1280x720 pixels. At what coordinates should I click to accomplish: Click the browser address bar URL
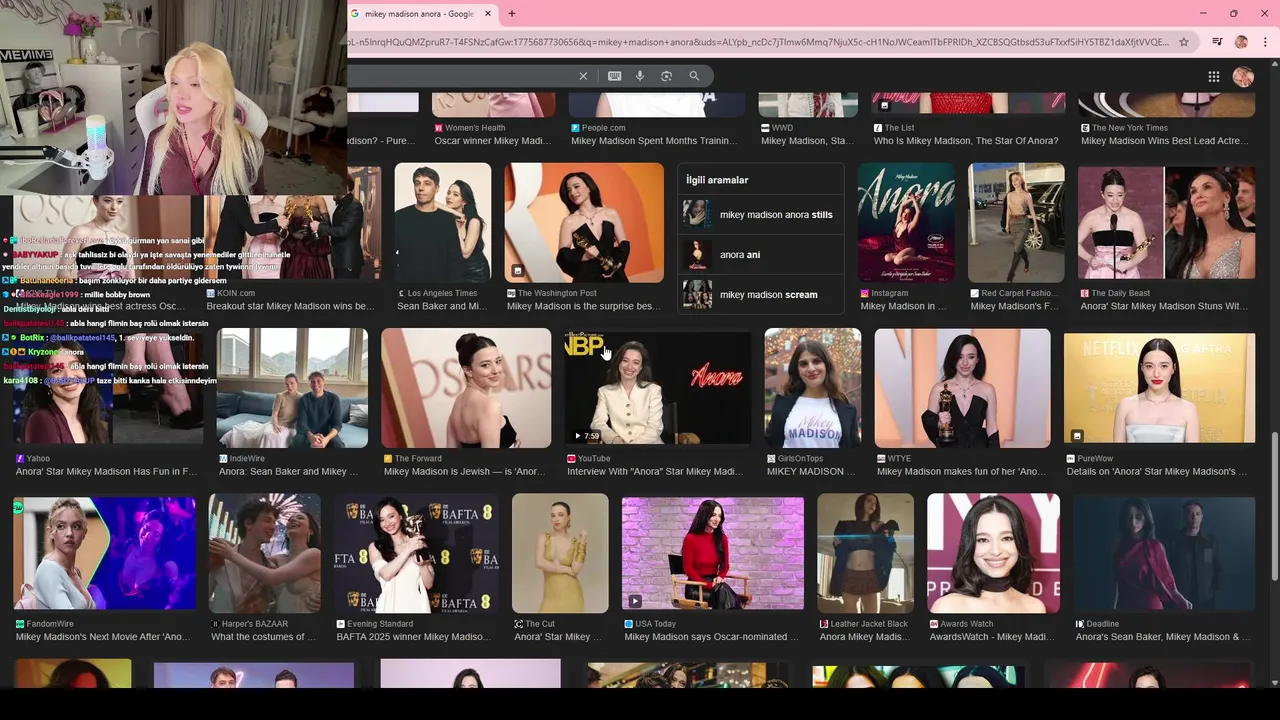coord(758,42)
